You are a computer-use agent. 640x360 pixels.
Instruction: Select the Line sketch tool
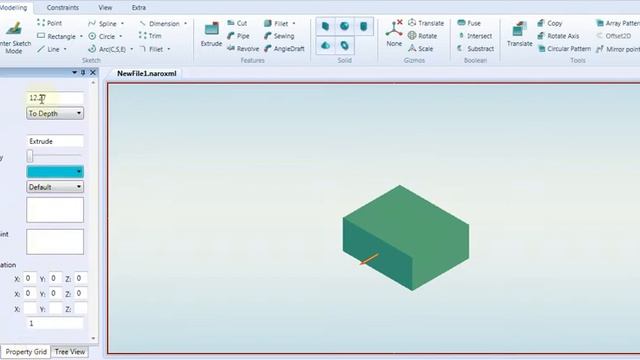[48, 49]
